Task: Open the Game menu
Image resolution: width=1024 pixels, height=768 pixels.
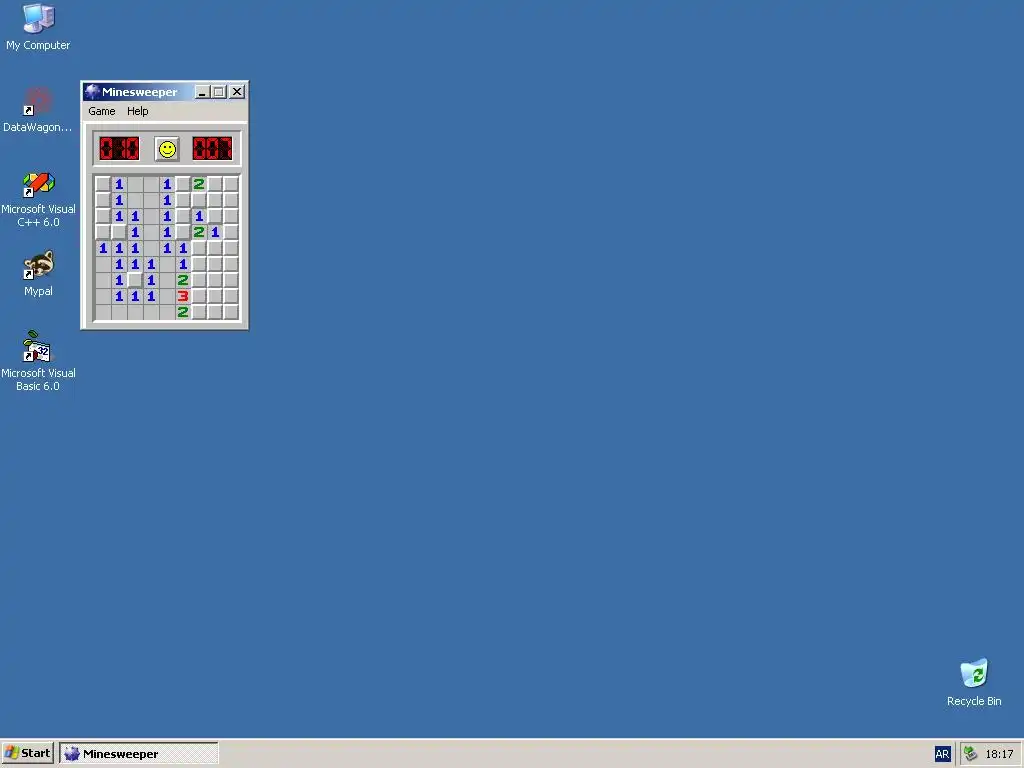Action: click(x=102, y=111)
